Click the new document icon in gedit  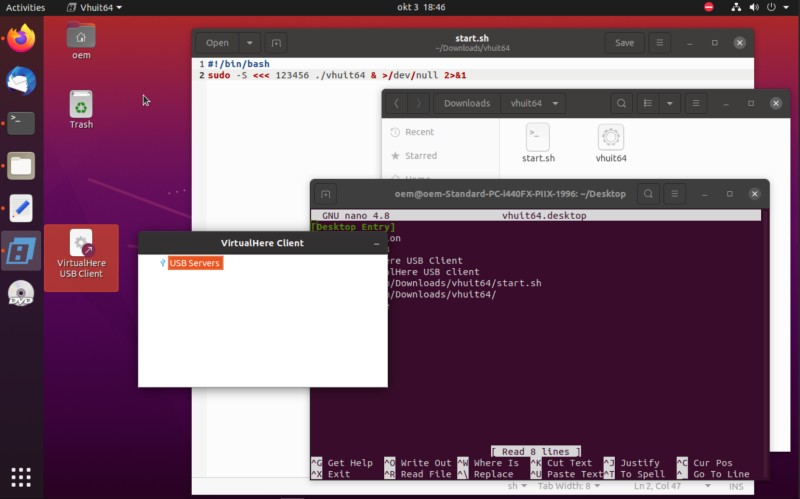click(276, 43)
